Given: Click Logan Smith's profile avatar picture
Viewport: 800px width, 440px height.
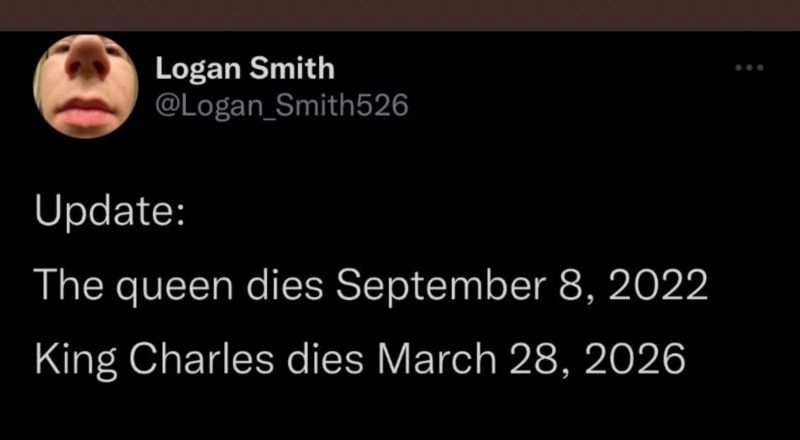Looking at the screenshot, I should coord(86,88).
